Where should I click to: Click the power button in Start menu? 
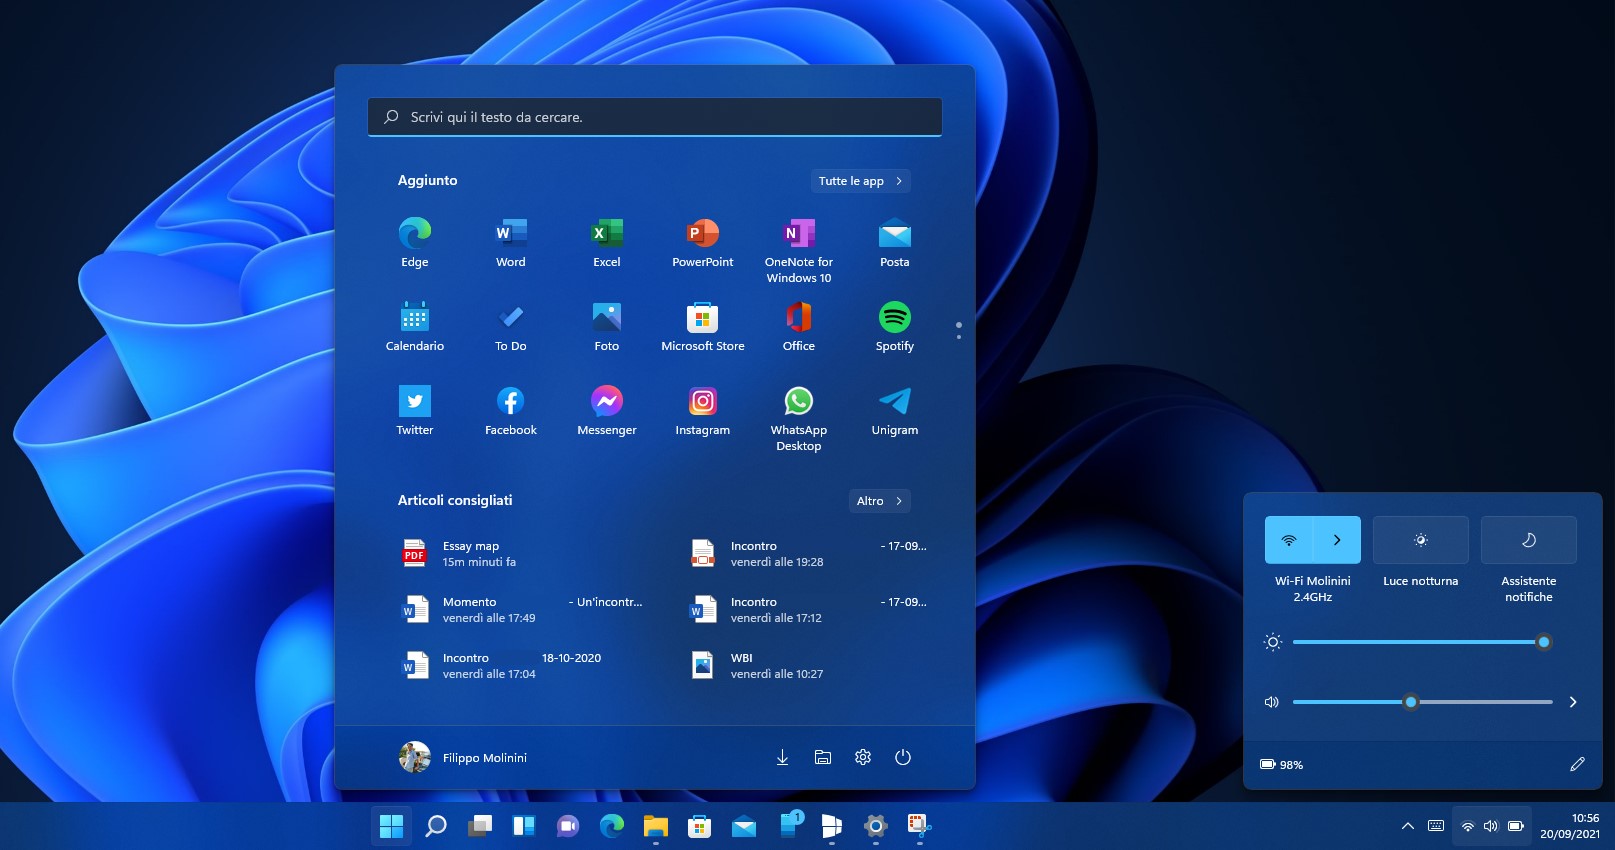coord(903,757)
